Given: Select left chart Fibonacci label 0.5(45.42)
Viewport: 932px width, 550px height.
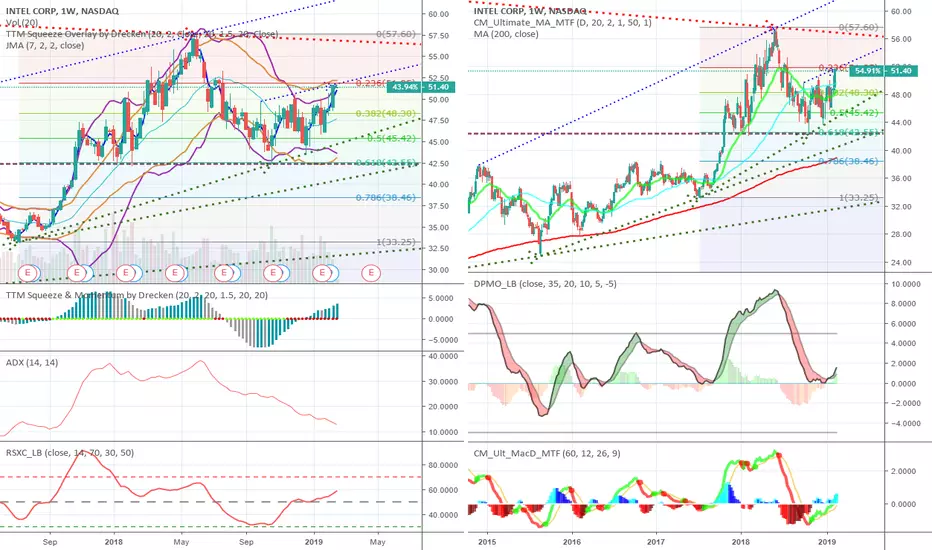Looking at the screenshot, I should (391, 139).
